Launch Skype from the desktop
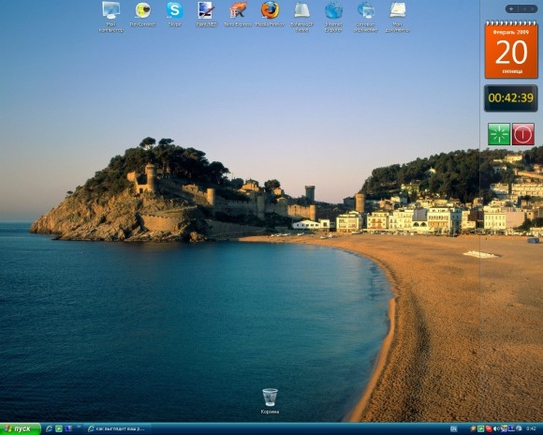 click(175, 14)
